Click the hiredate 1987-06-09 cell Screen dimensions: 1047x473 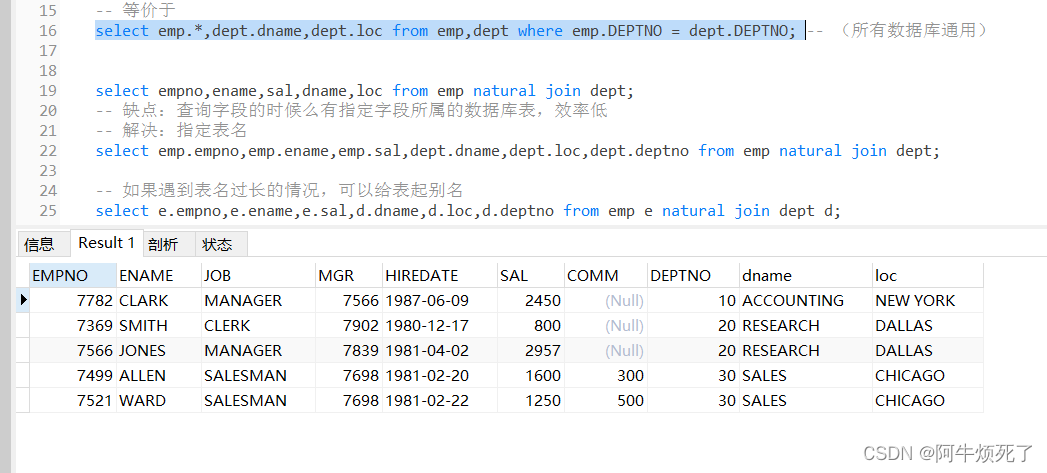439,301
